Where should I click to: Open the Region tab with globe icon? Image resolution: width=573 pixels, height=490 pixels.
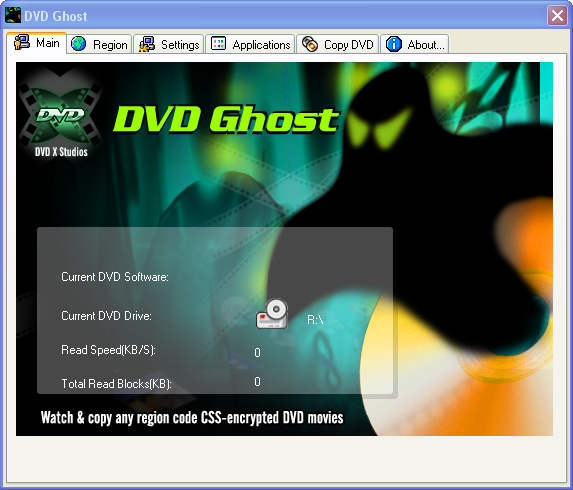tap(99, 45)
